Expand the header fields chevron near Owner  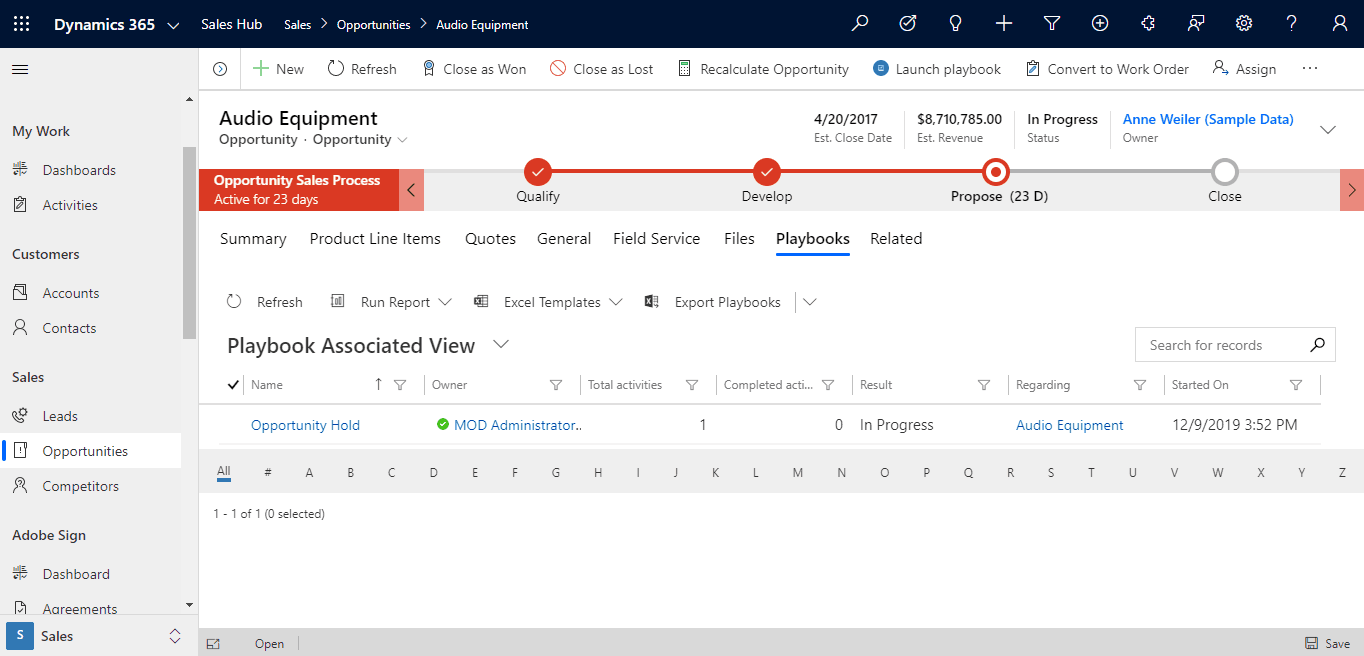click(x=1329, y=130)
